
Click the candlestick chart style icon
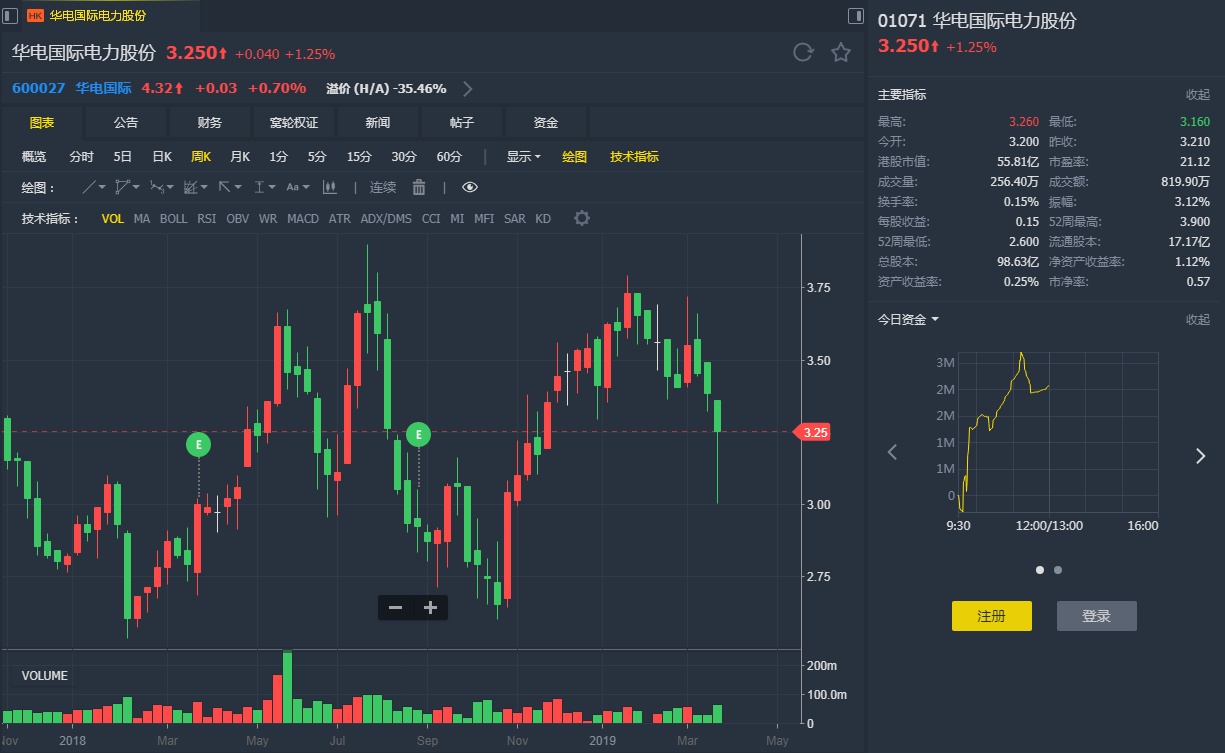[330, 187]
